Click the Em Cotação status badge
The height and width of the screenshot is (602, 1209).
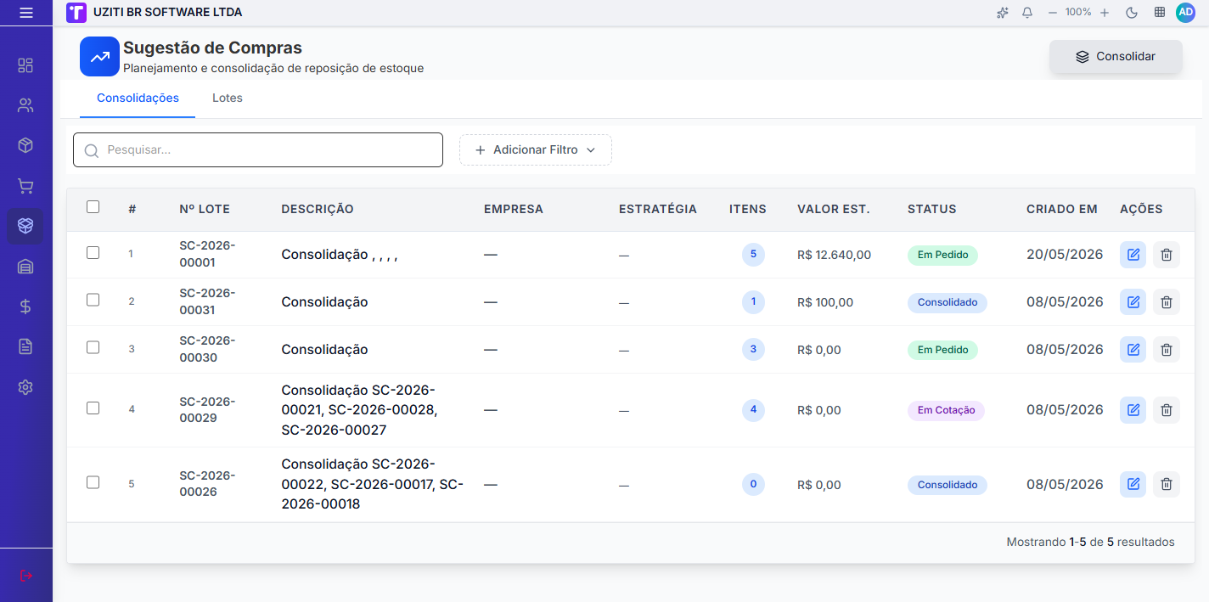[946, 411]
